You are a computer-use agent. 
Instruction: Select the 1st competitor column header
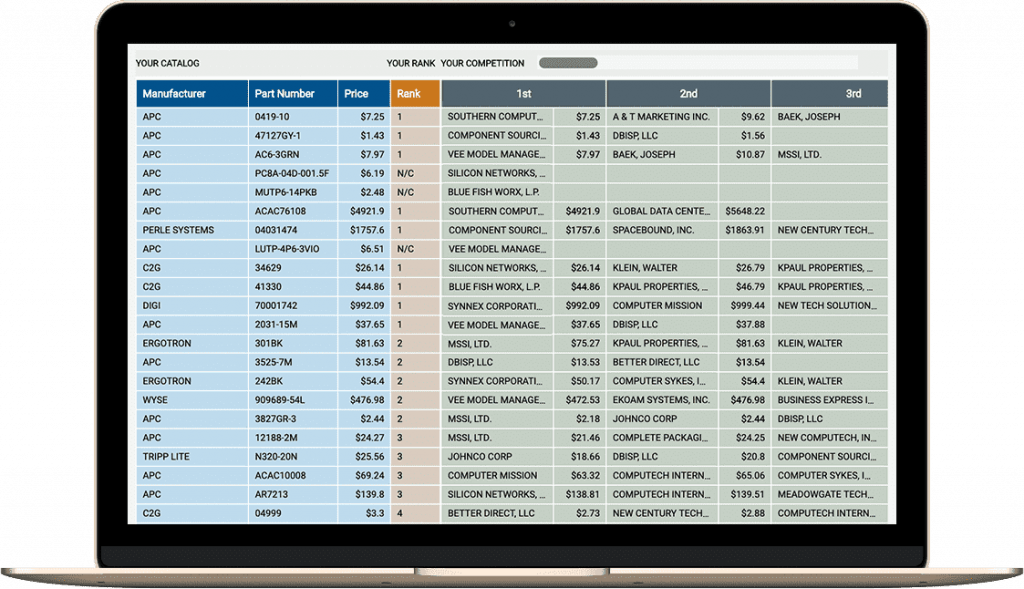(x=524, y=93)
